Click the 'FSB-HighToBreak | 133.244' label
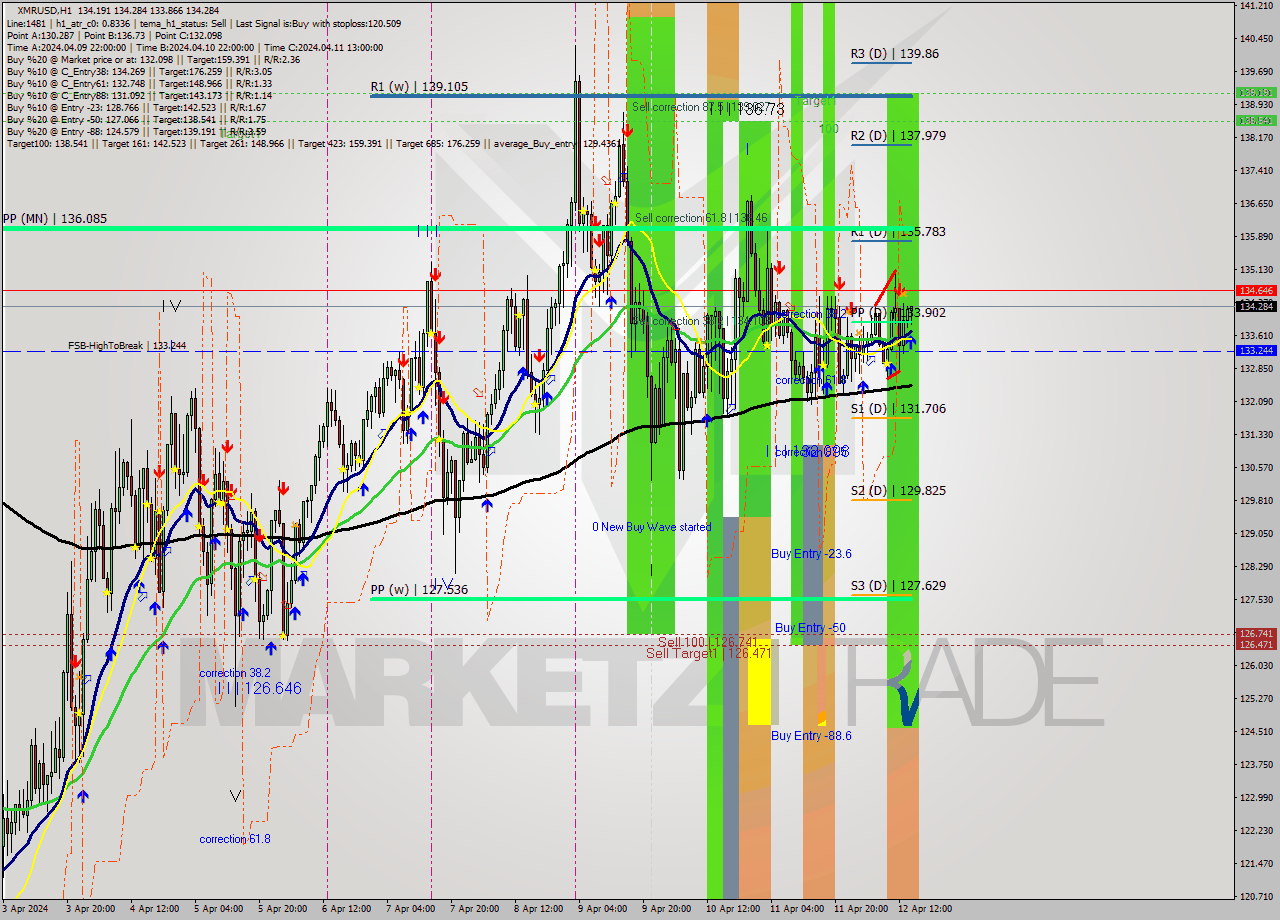The image size is (1280, 920). click(x=127, y=345)
